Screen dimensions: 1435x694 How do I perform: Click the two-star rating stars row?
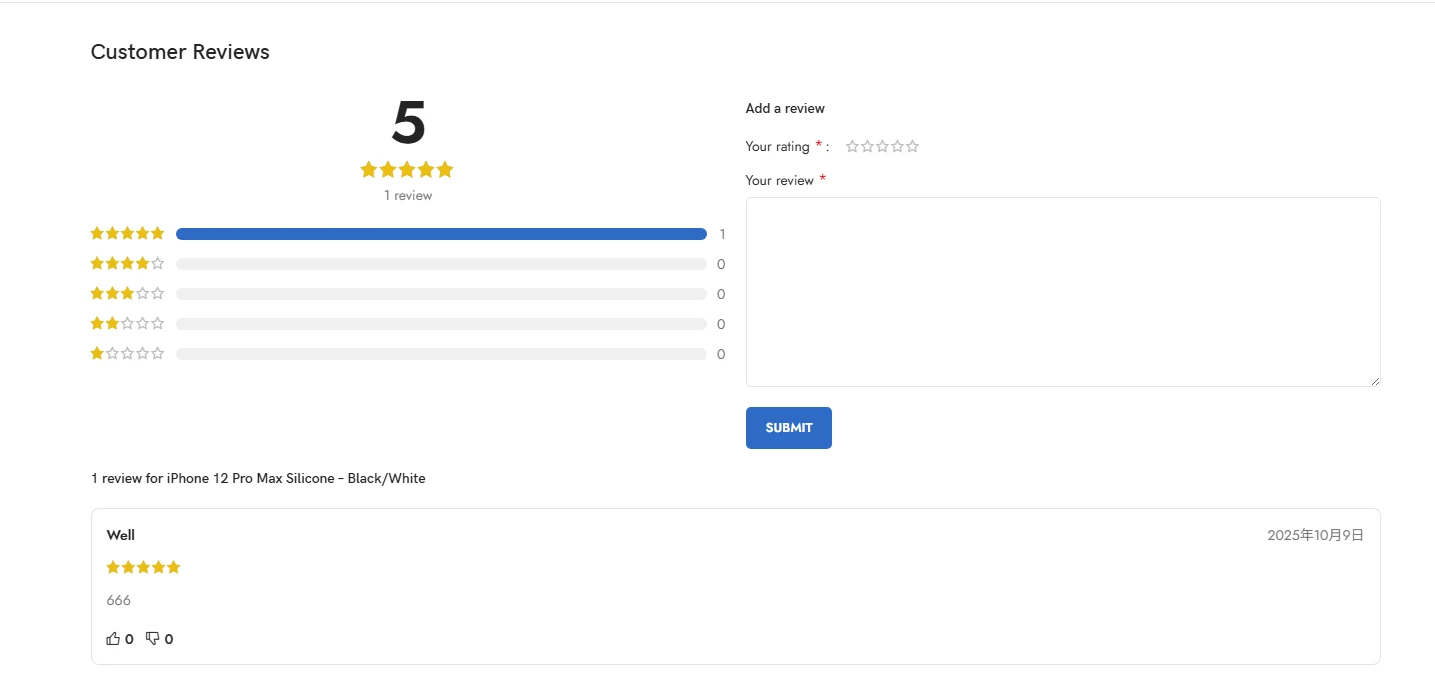coord(127,324)
